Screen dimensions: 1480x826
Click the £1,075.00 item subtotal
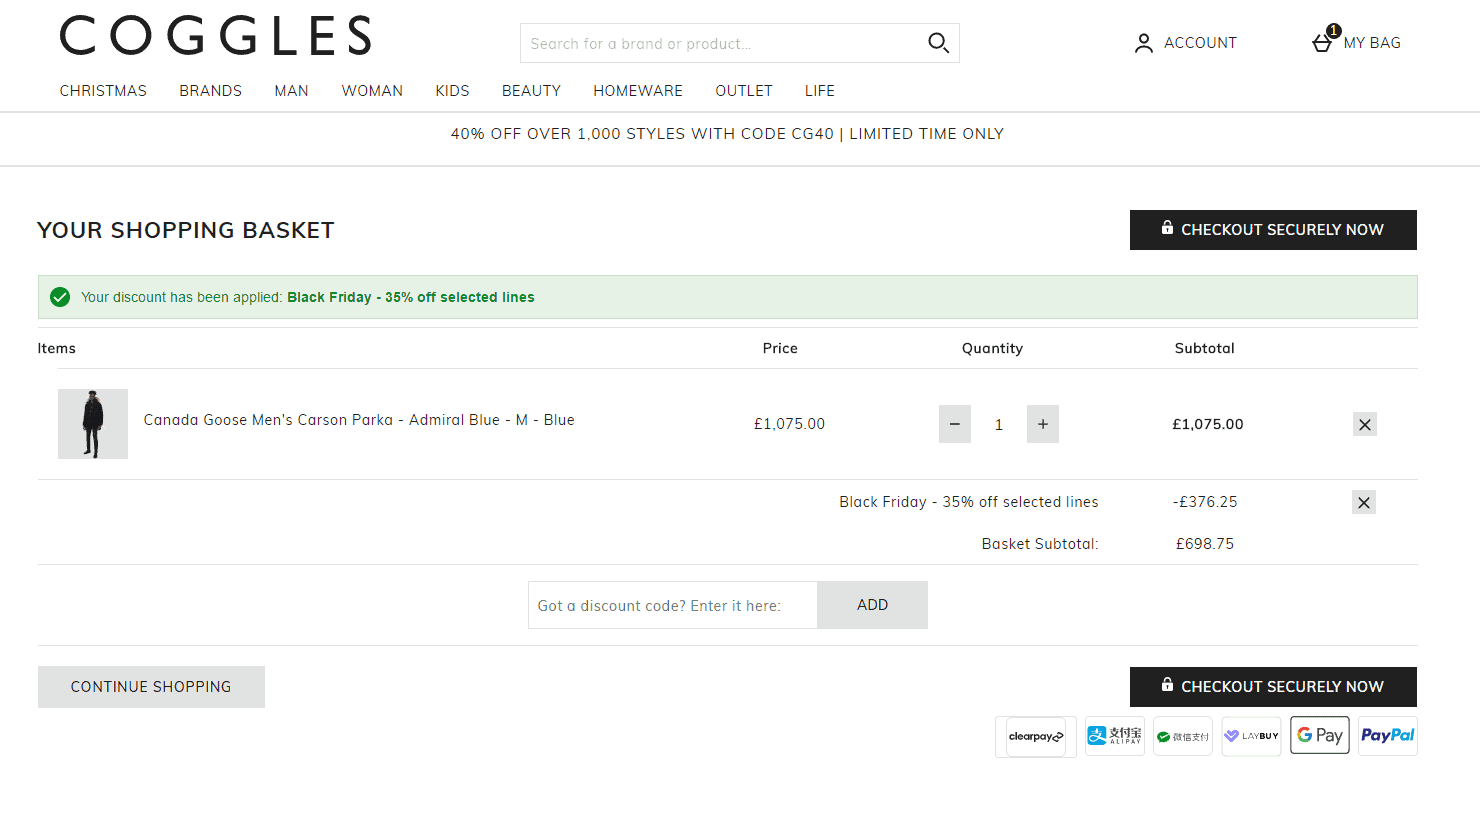(1208, 424)
